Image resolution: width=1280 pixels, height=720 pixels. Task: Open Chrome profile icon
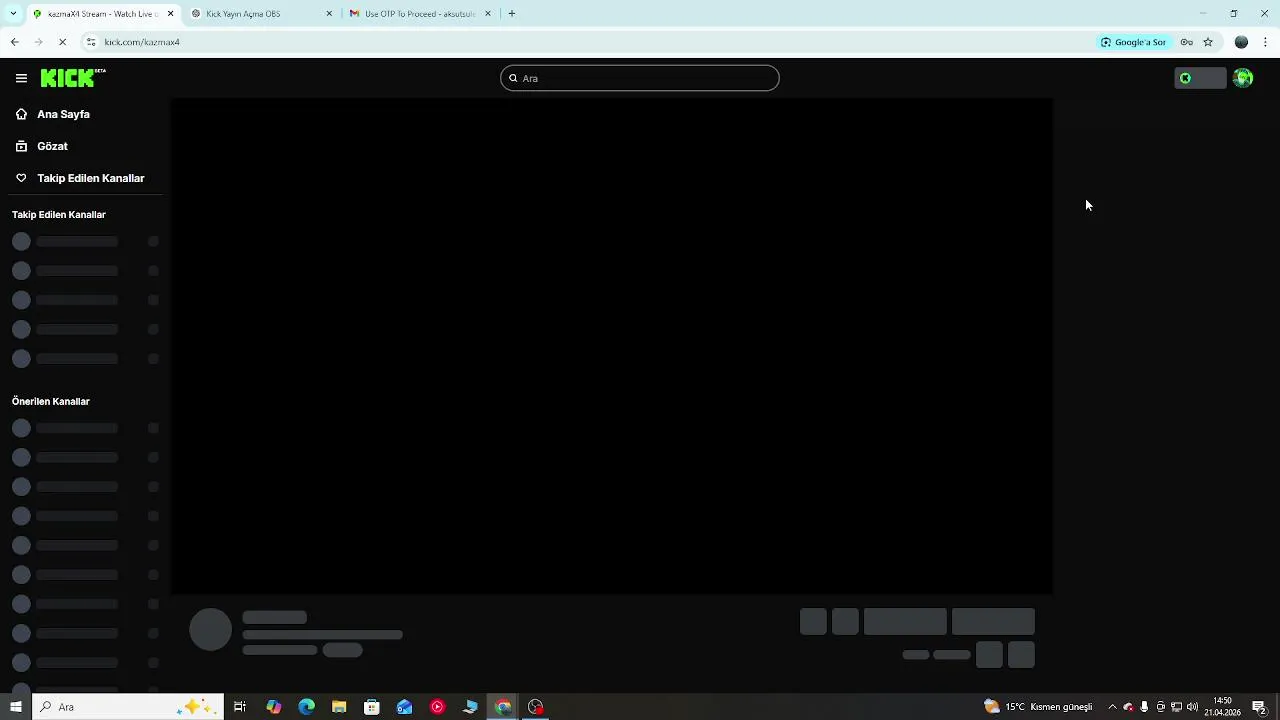pyautogui.click(x=1241, y=42)
